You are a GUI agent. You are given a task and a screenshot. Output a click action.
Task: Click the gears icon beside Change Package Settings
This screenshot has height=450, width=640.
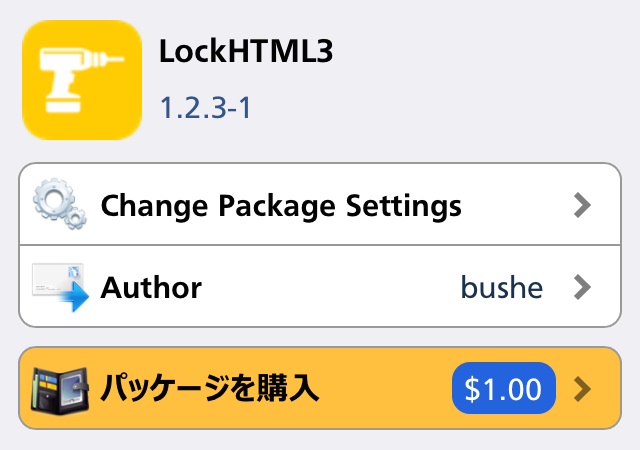(60, 204)
